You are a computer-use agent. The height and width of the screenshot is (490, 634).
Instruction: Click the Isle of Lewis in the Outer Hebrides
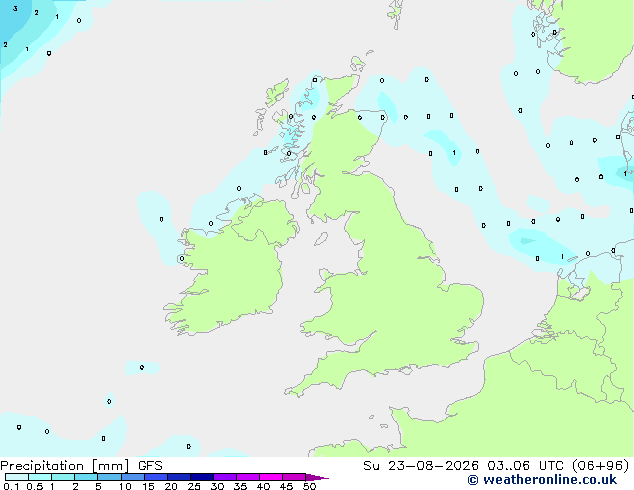pos(277,93)
